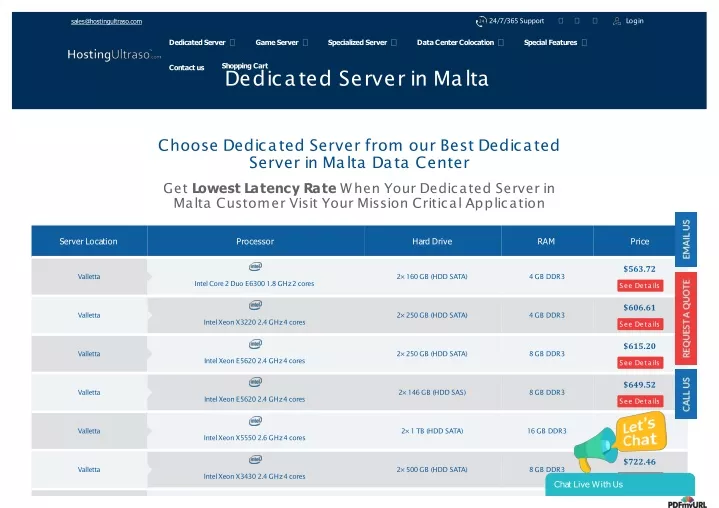719x508 pixels.
Task: Select the text Intel Xeon X3430 2.4 GHz 4 cores
Action: click(x=254, y=476)
